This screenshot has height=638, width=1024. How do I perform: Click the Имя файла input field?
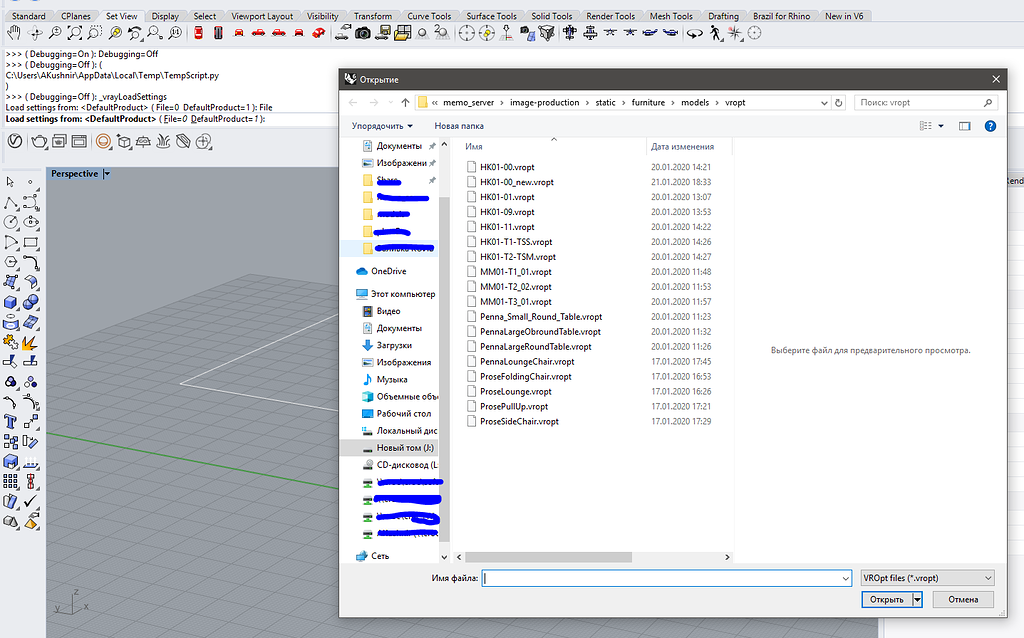click(x=665, y=578)
